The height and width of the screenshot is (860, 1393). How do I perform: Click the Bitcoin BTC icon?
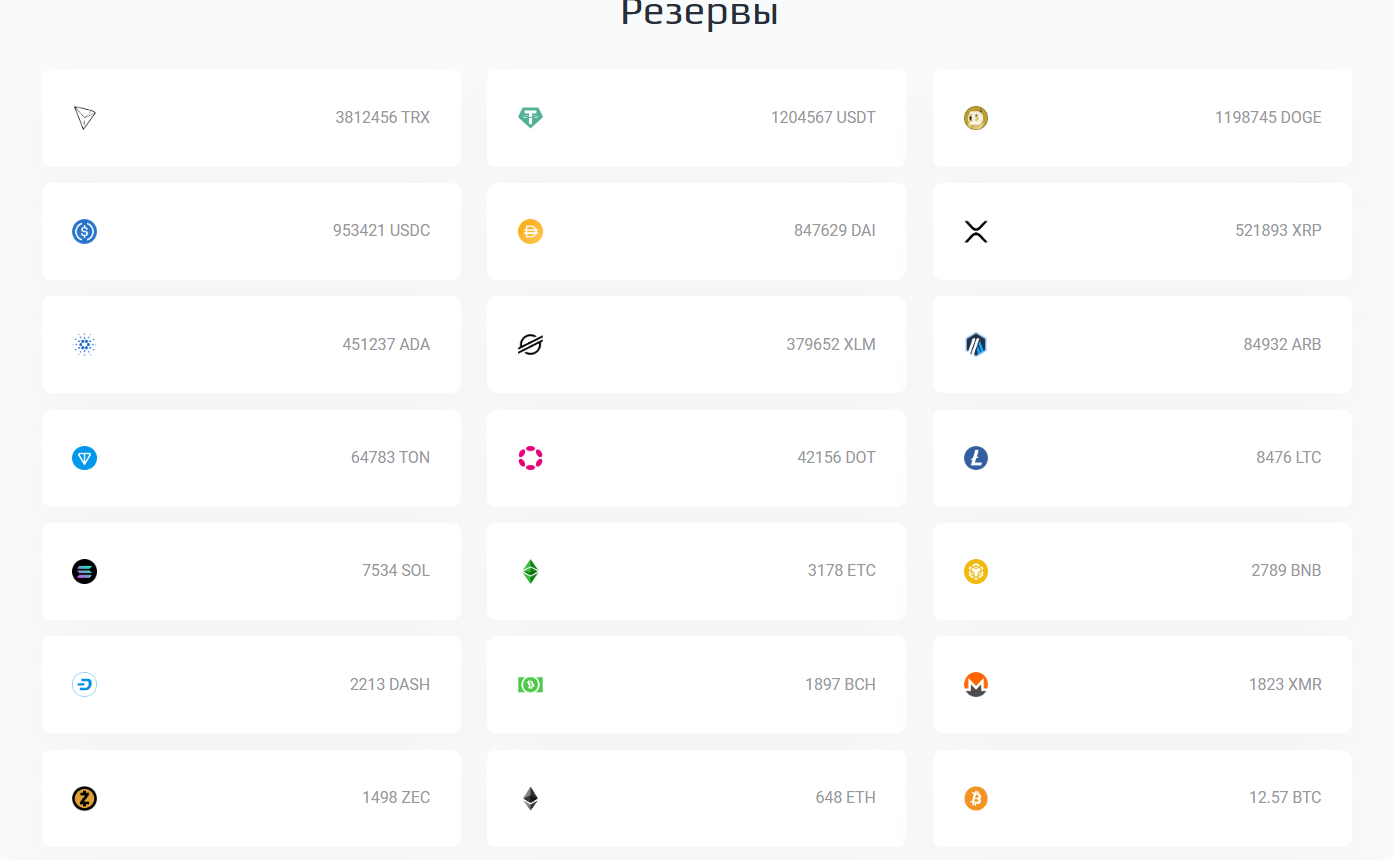[x=976, y=798]
